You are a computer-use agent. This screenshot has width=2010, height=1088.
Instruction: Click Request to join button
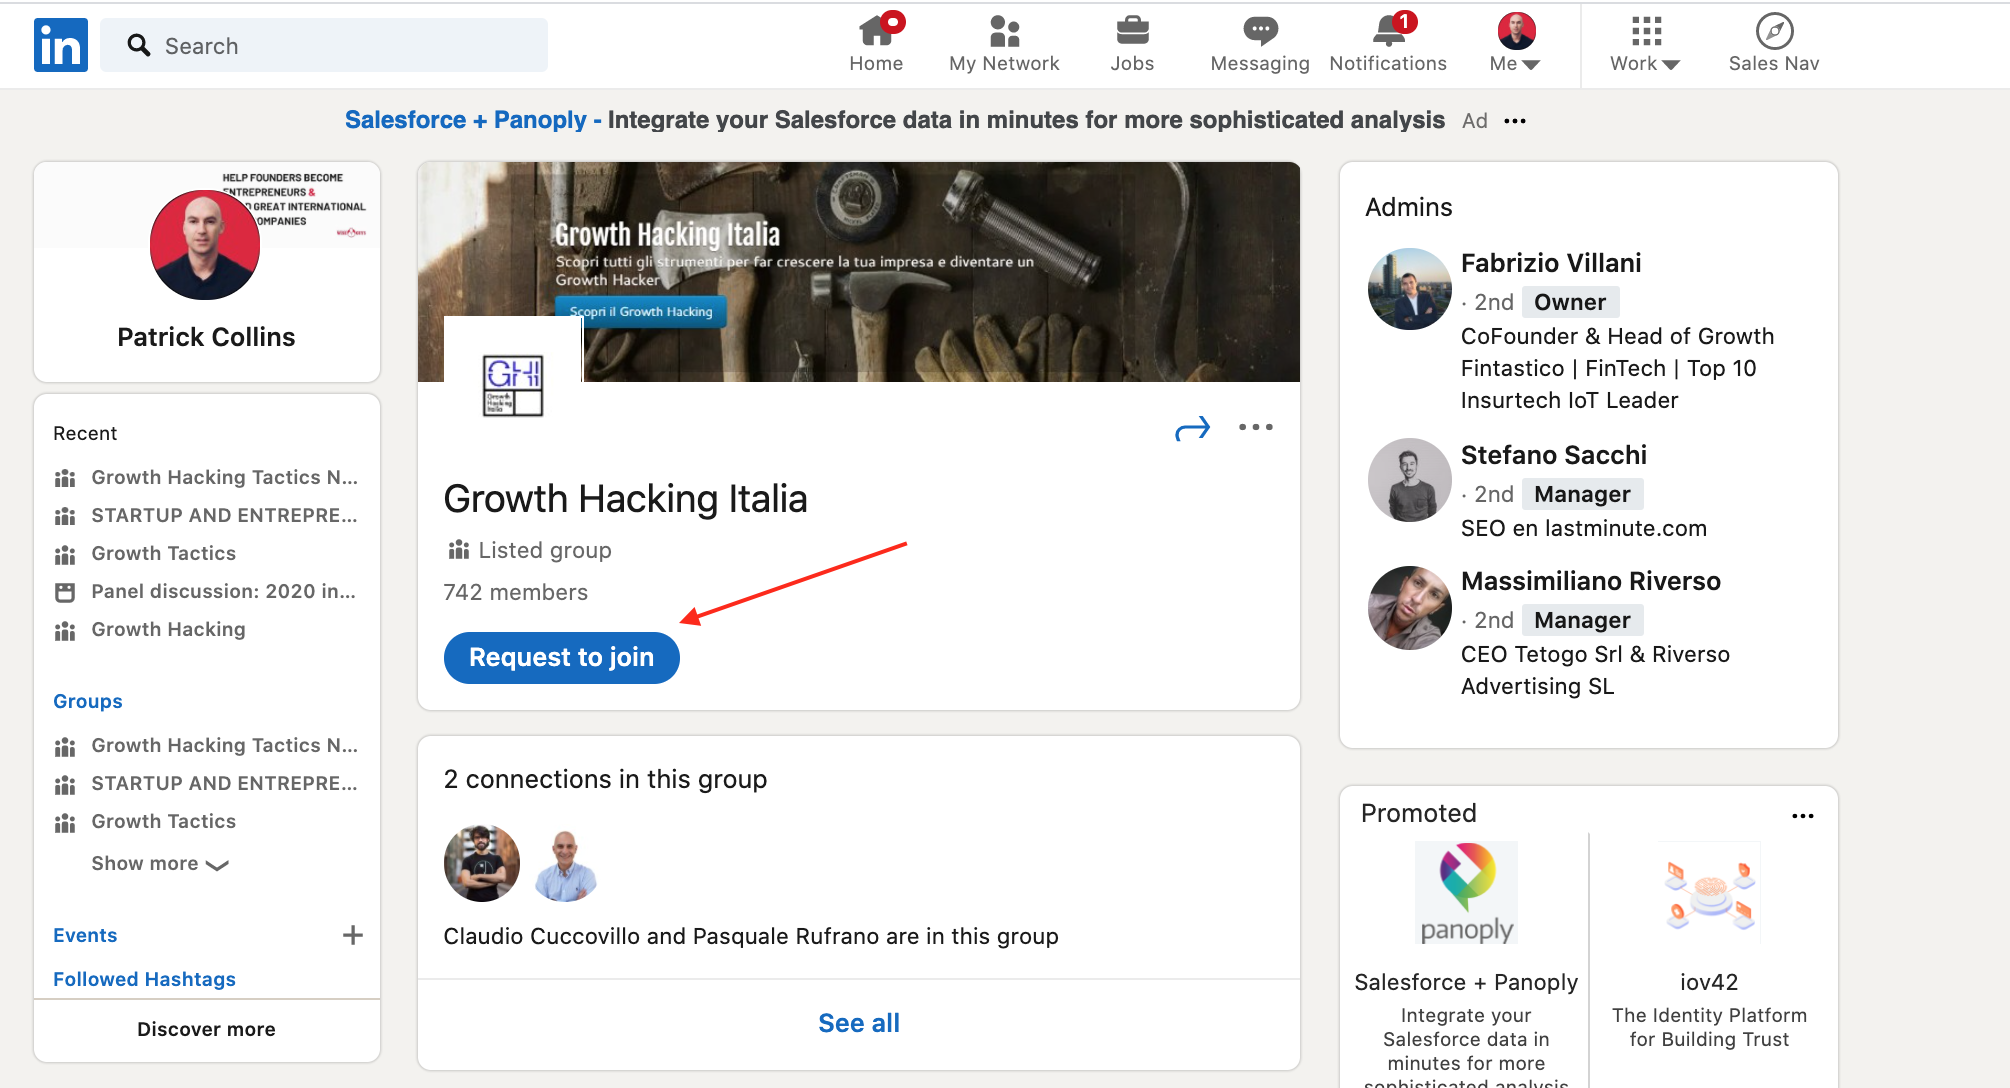(x=562, y=658)
